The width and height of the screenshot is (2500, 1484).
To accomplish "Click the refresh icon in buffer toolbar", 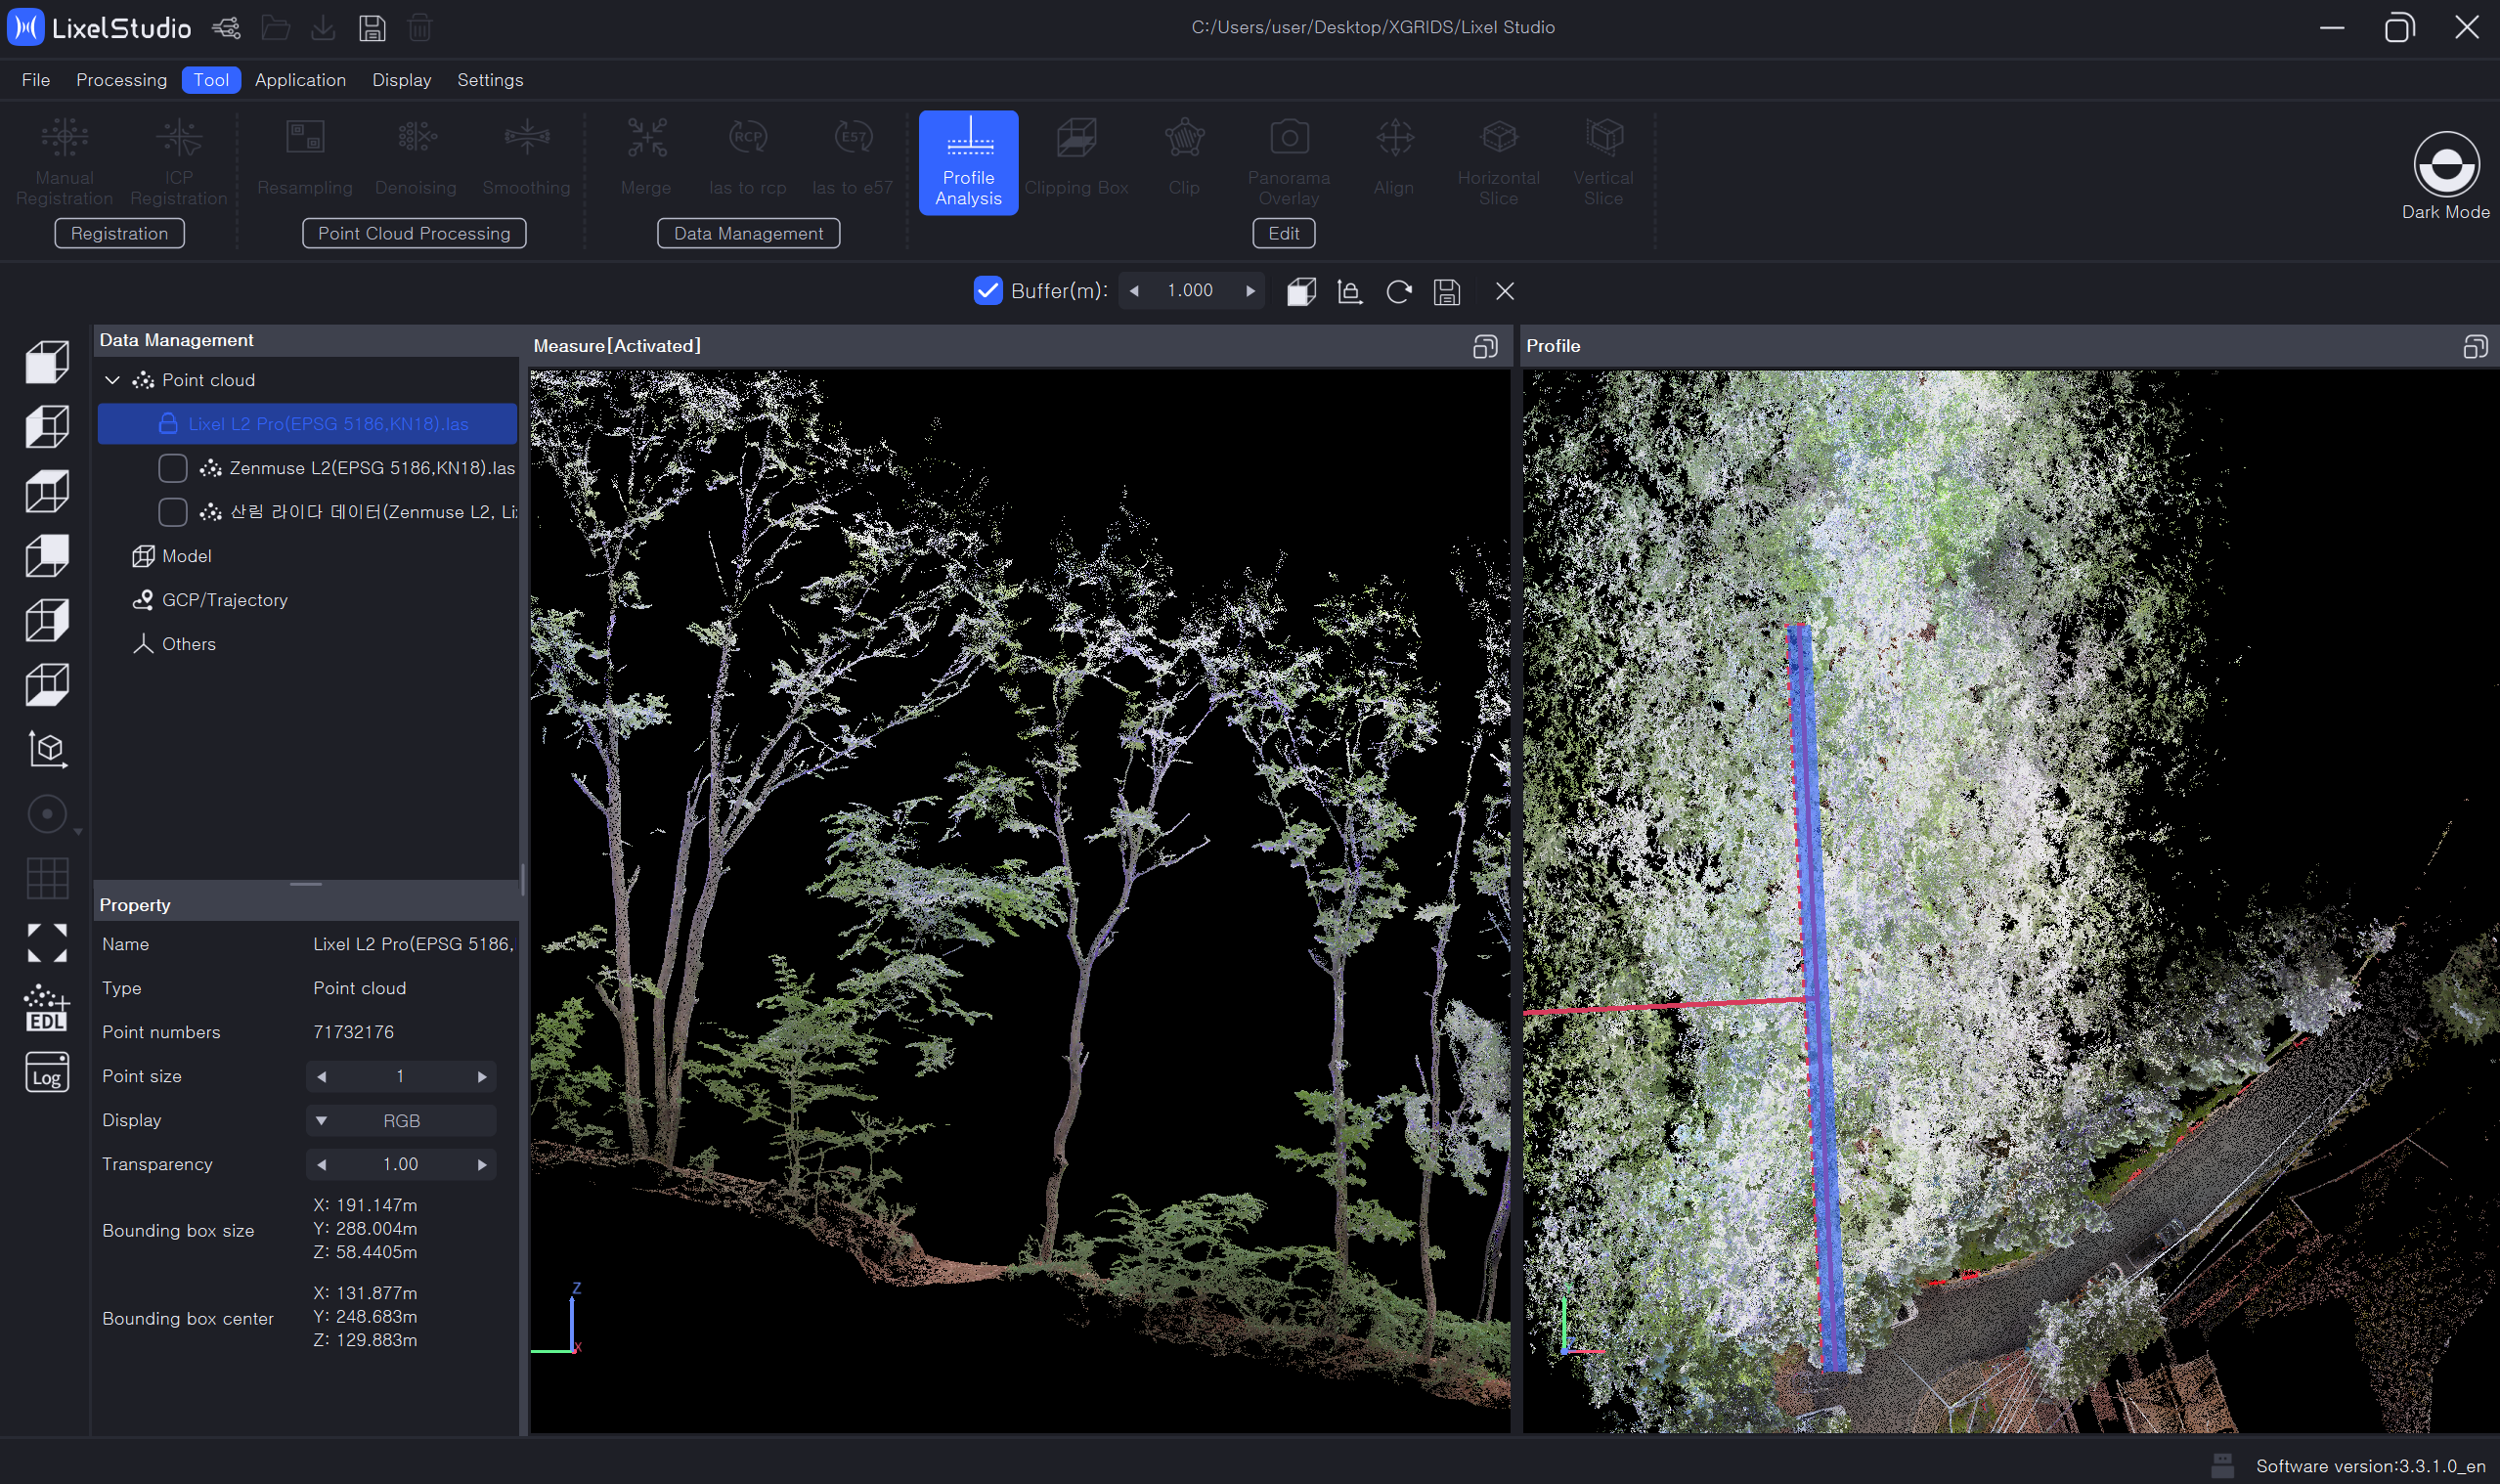I will [1398, 291].
